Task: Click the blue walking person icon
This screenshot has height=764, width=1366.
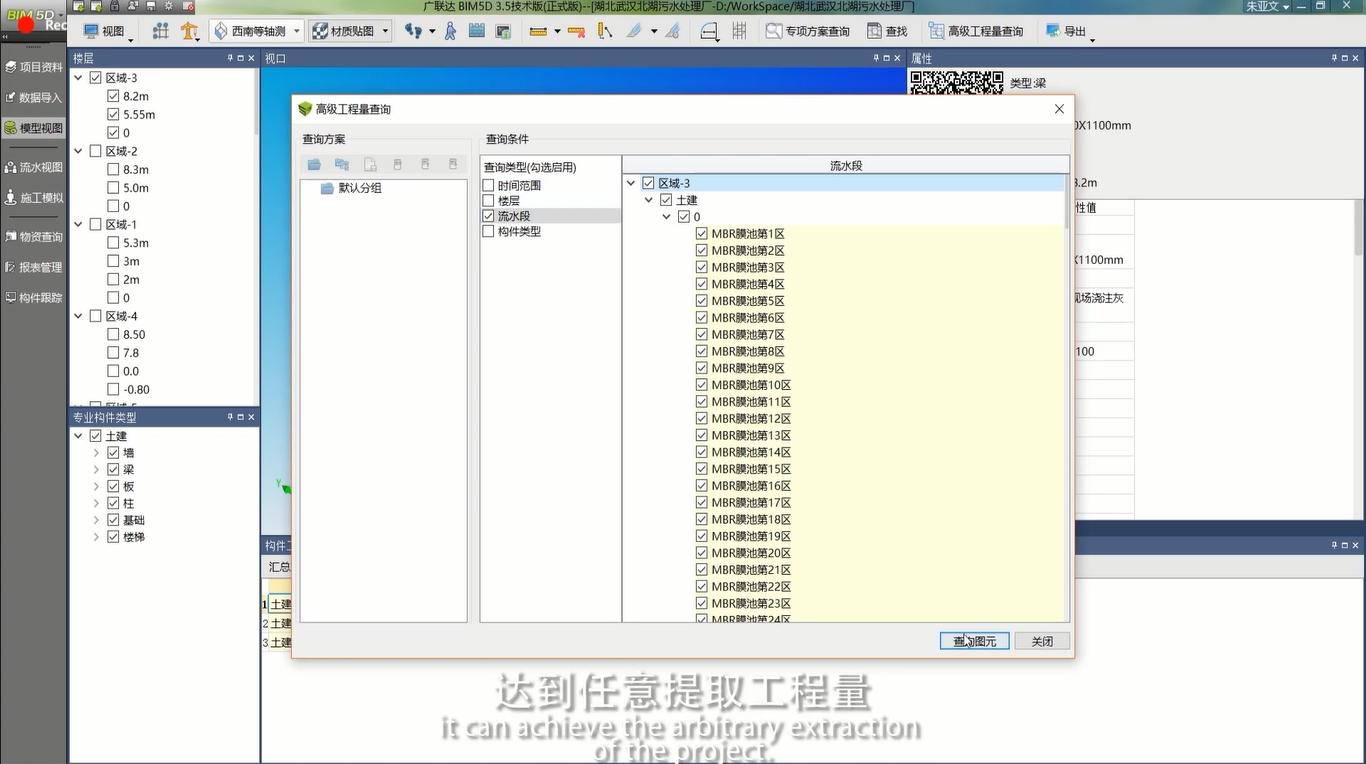Action: coord(450,31)
